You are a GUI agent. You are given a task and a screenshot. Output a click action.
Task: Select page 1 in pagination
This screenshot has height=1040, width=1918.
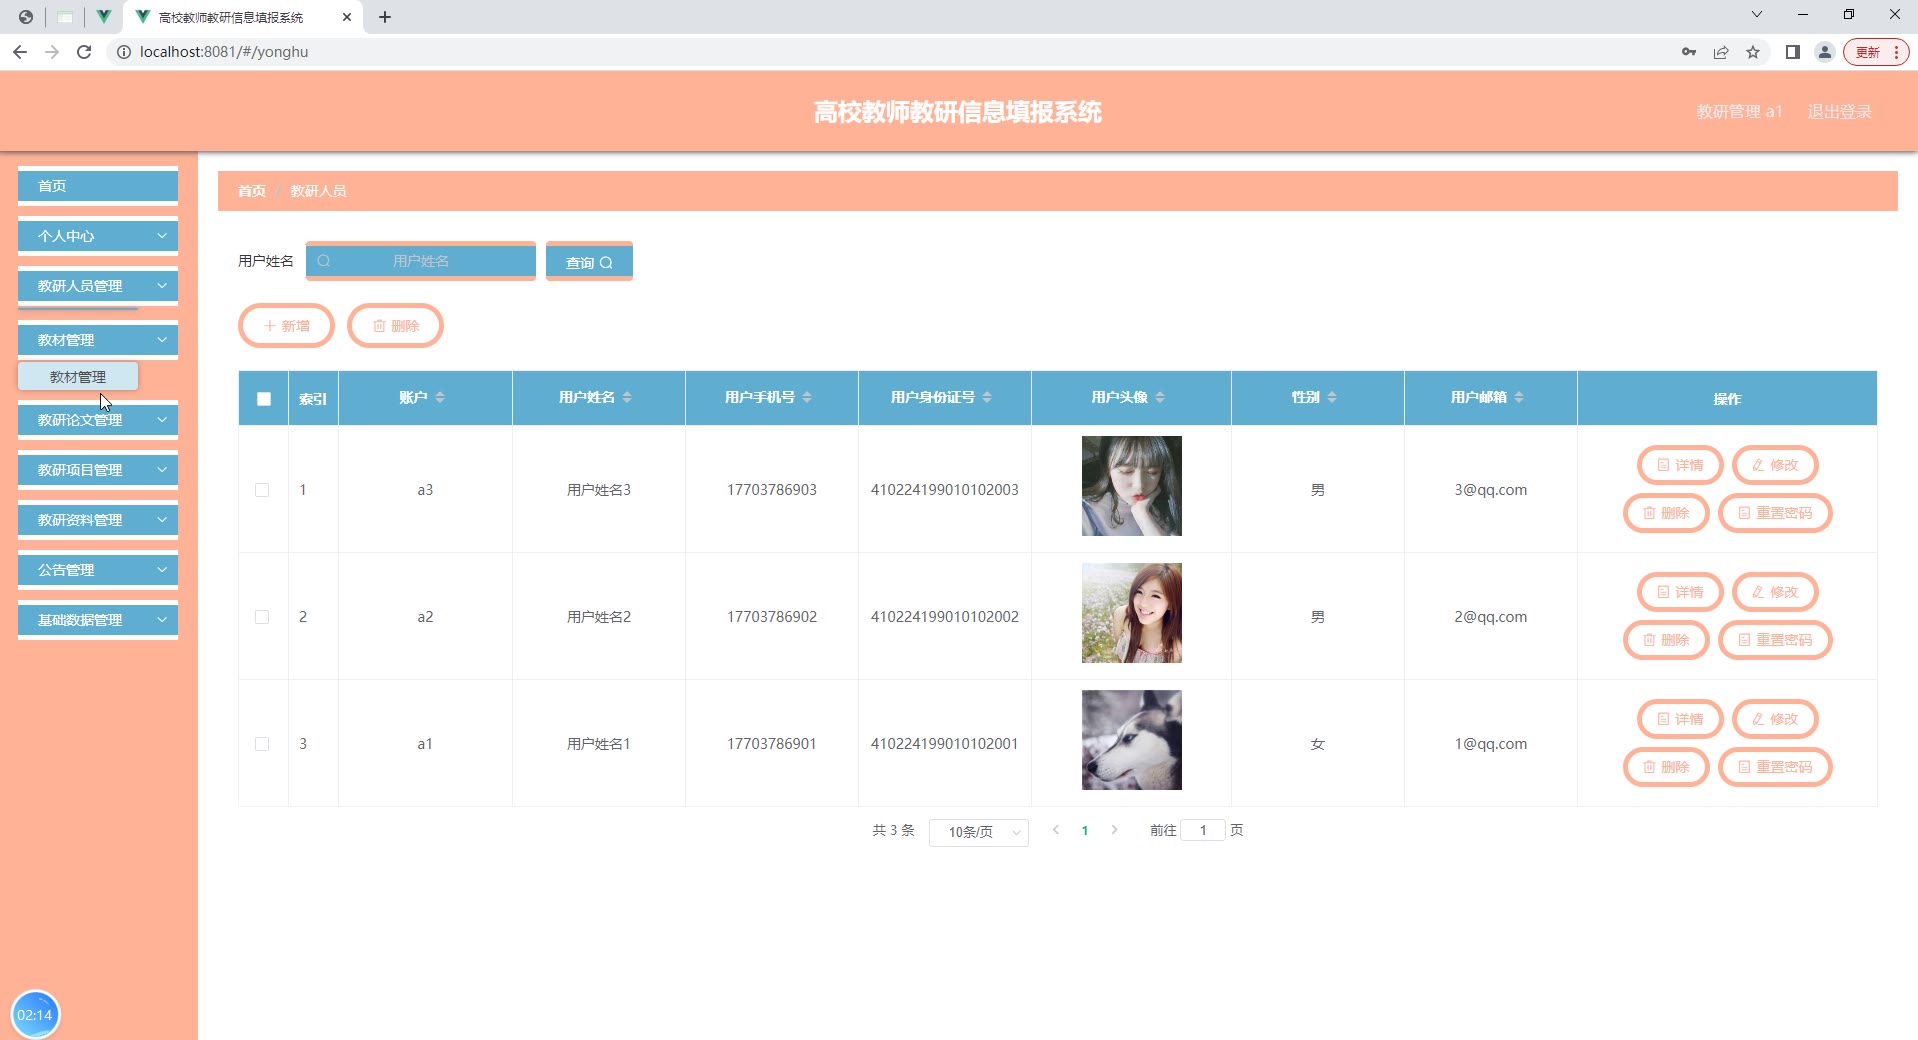pyautogui.click(x=1085, y=831)
